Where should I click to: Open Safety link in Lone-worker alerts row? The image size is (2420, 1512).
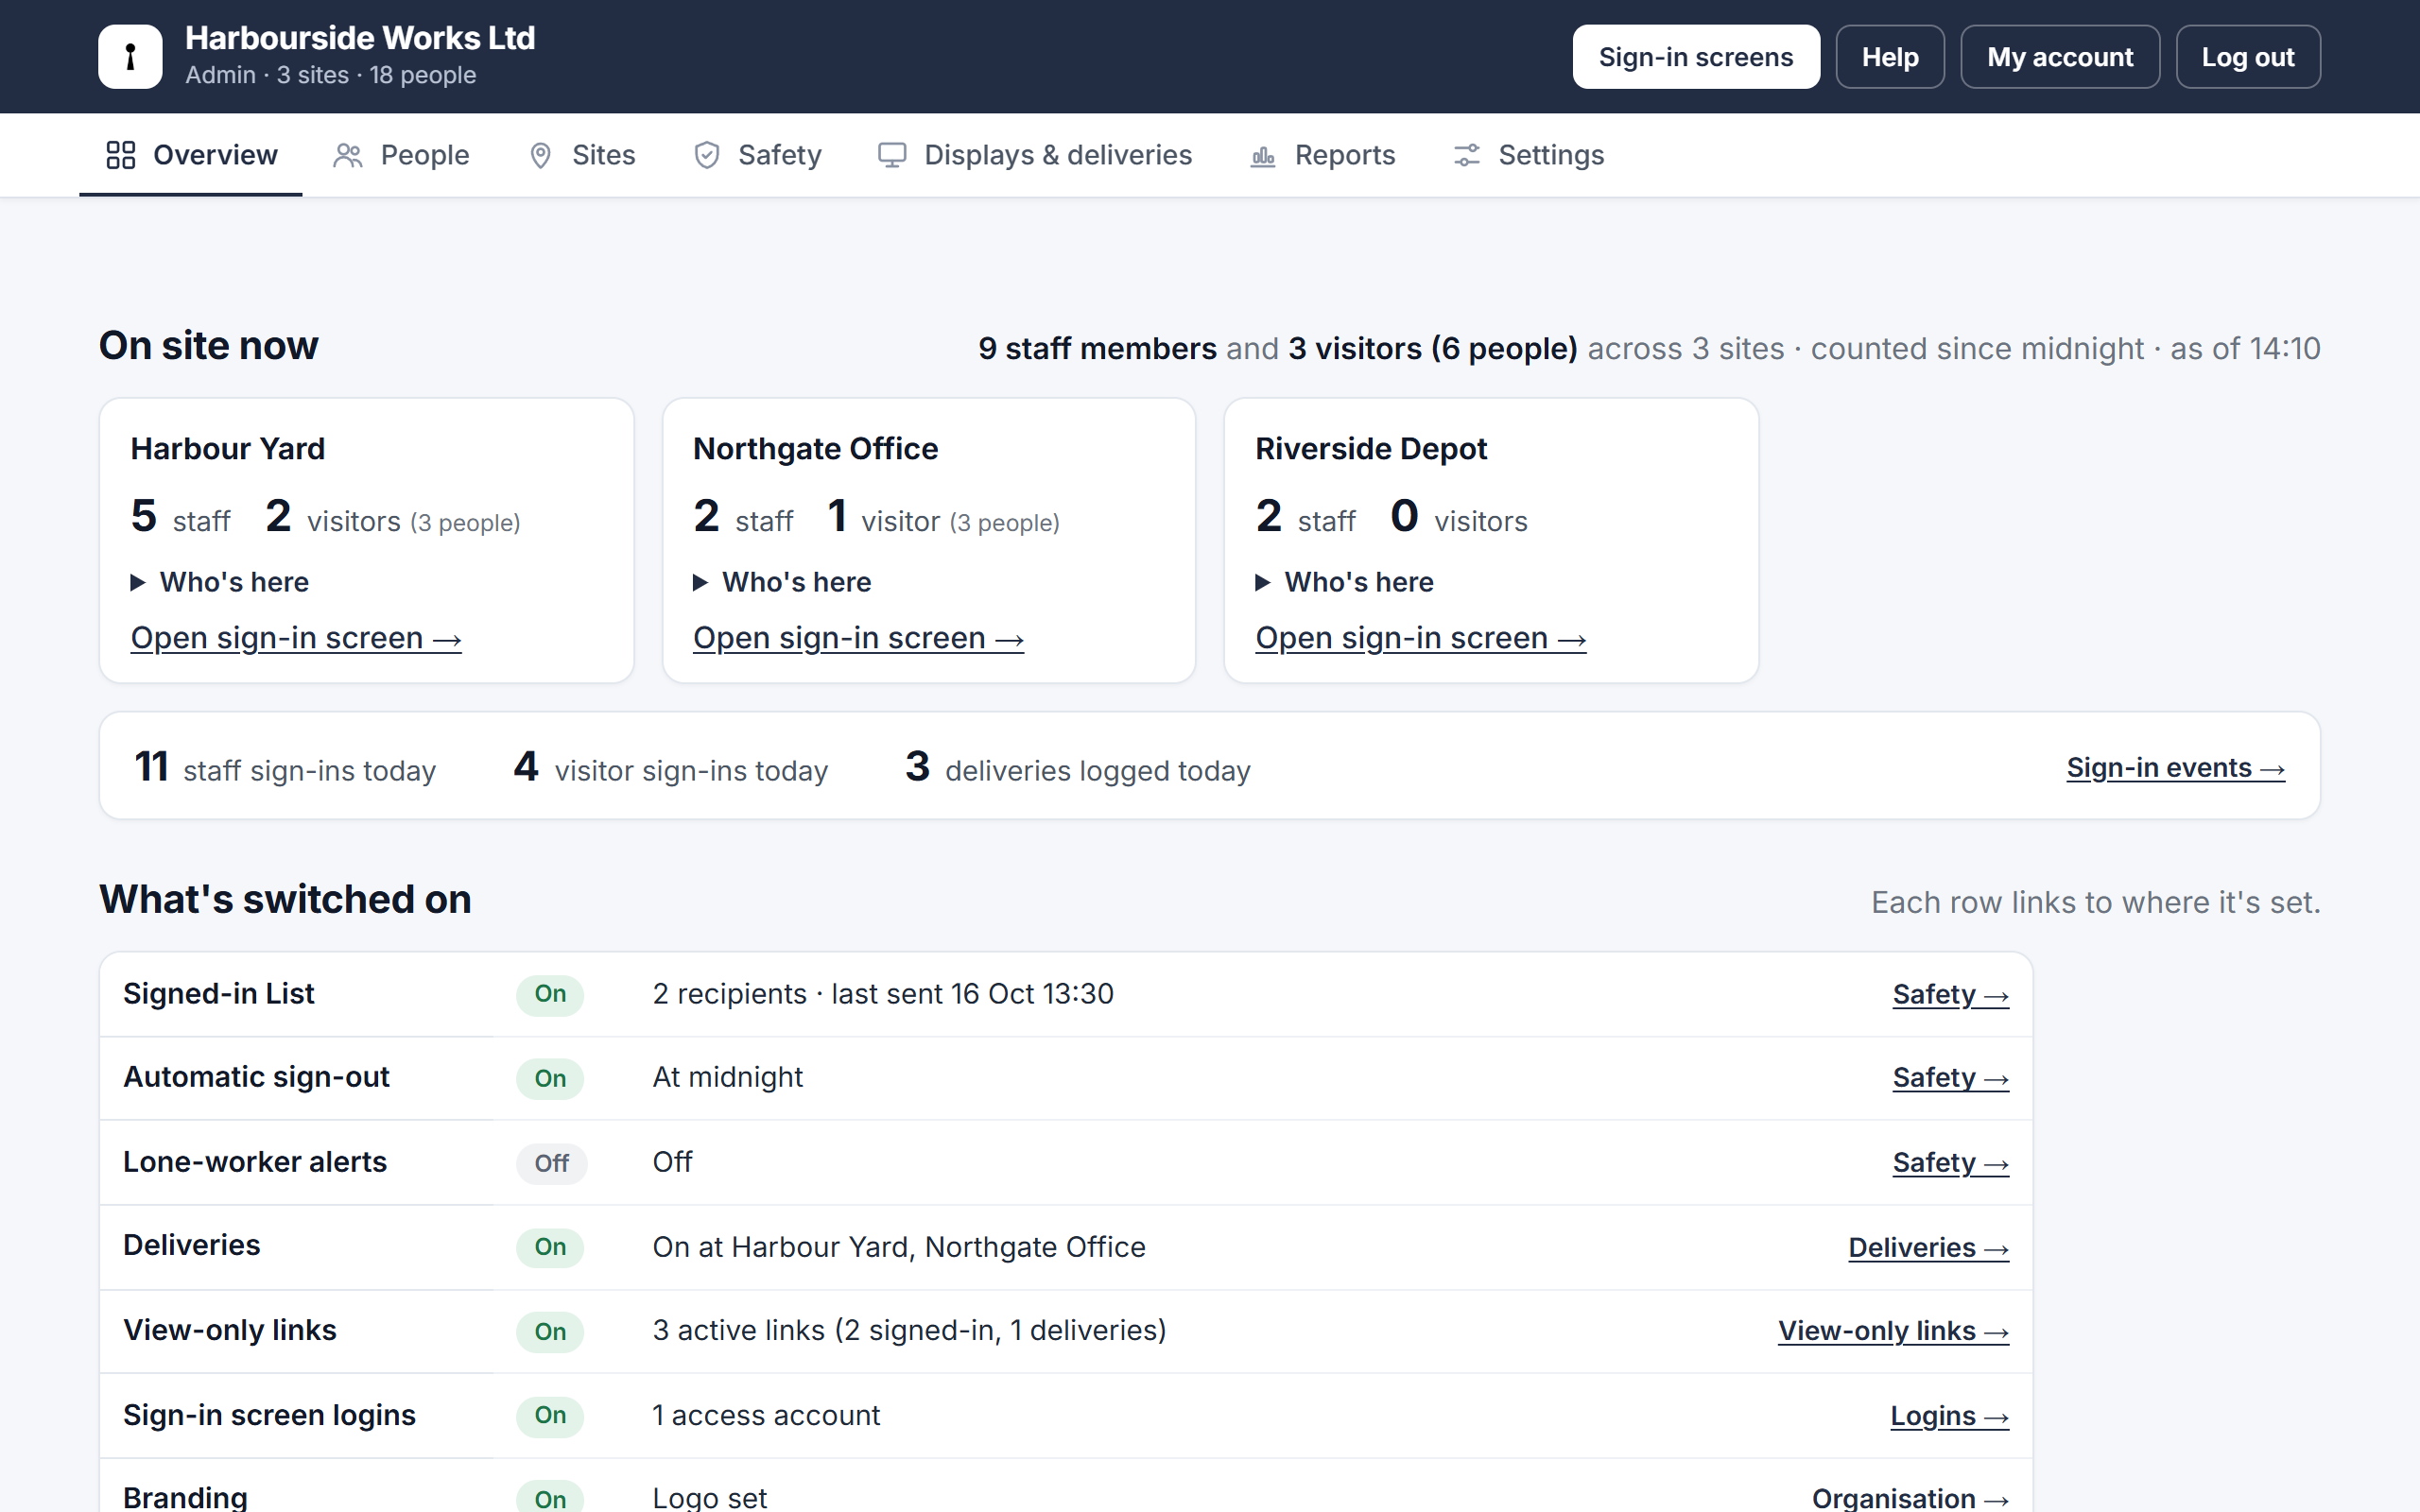click(1951, 1163)
